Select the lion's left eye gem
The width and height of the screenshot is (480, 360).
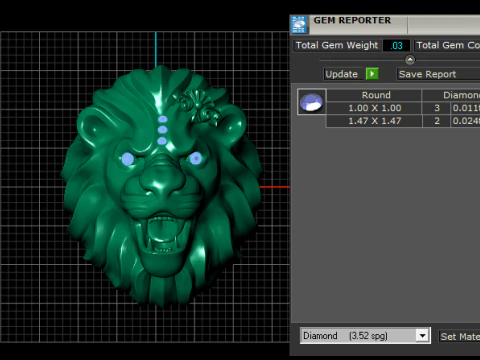(x=128, y=159)
